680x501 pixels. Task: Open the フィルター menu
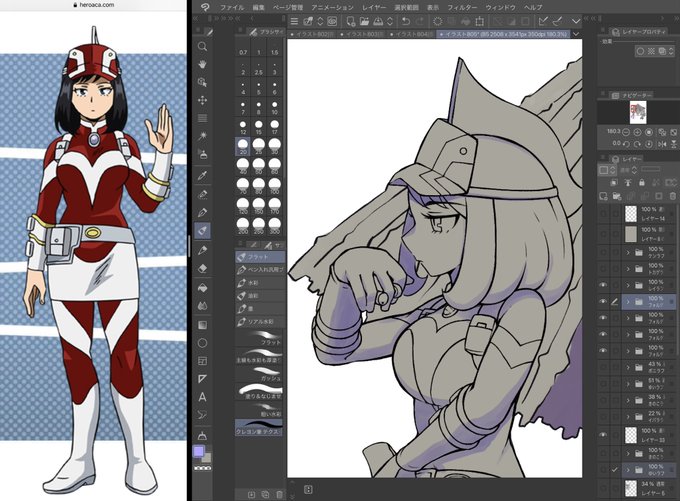click(x=462, y=7)
